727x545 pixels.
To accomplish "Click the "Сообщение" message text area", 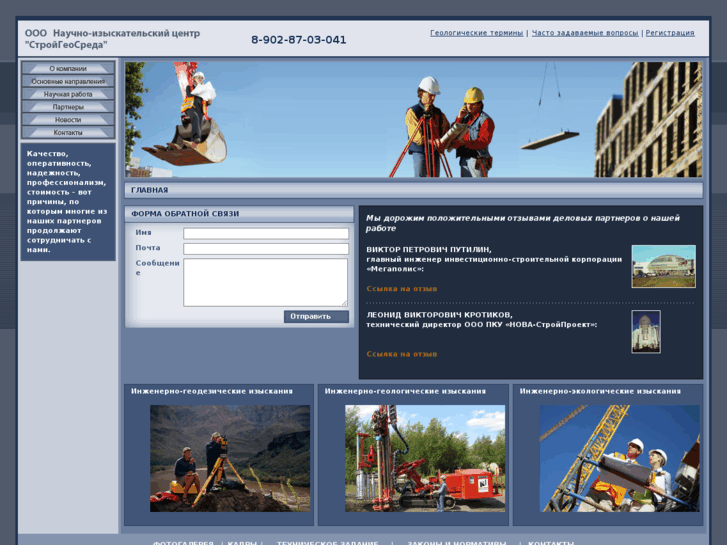I will pos(265,282).
